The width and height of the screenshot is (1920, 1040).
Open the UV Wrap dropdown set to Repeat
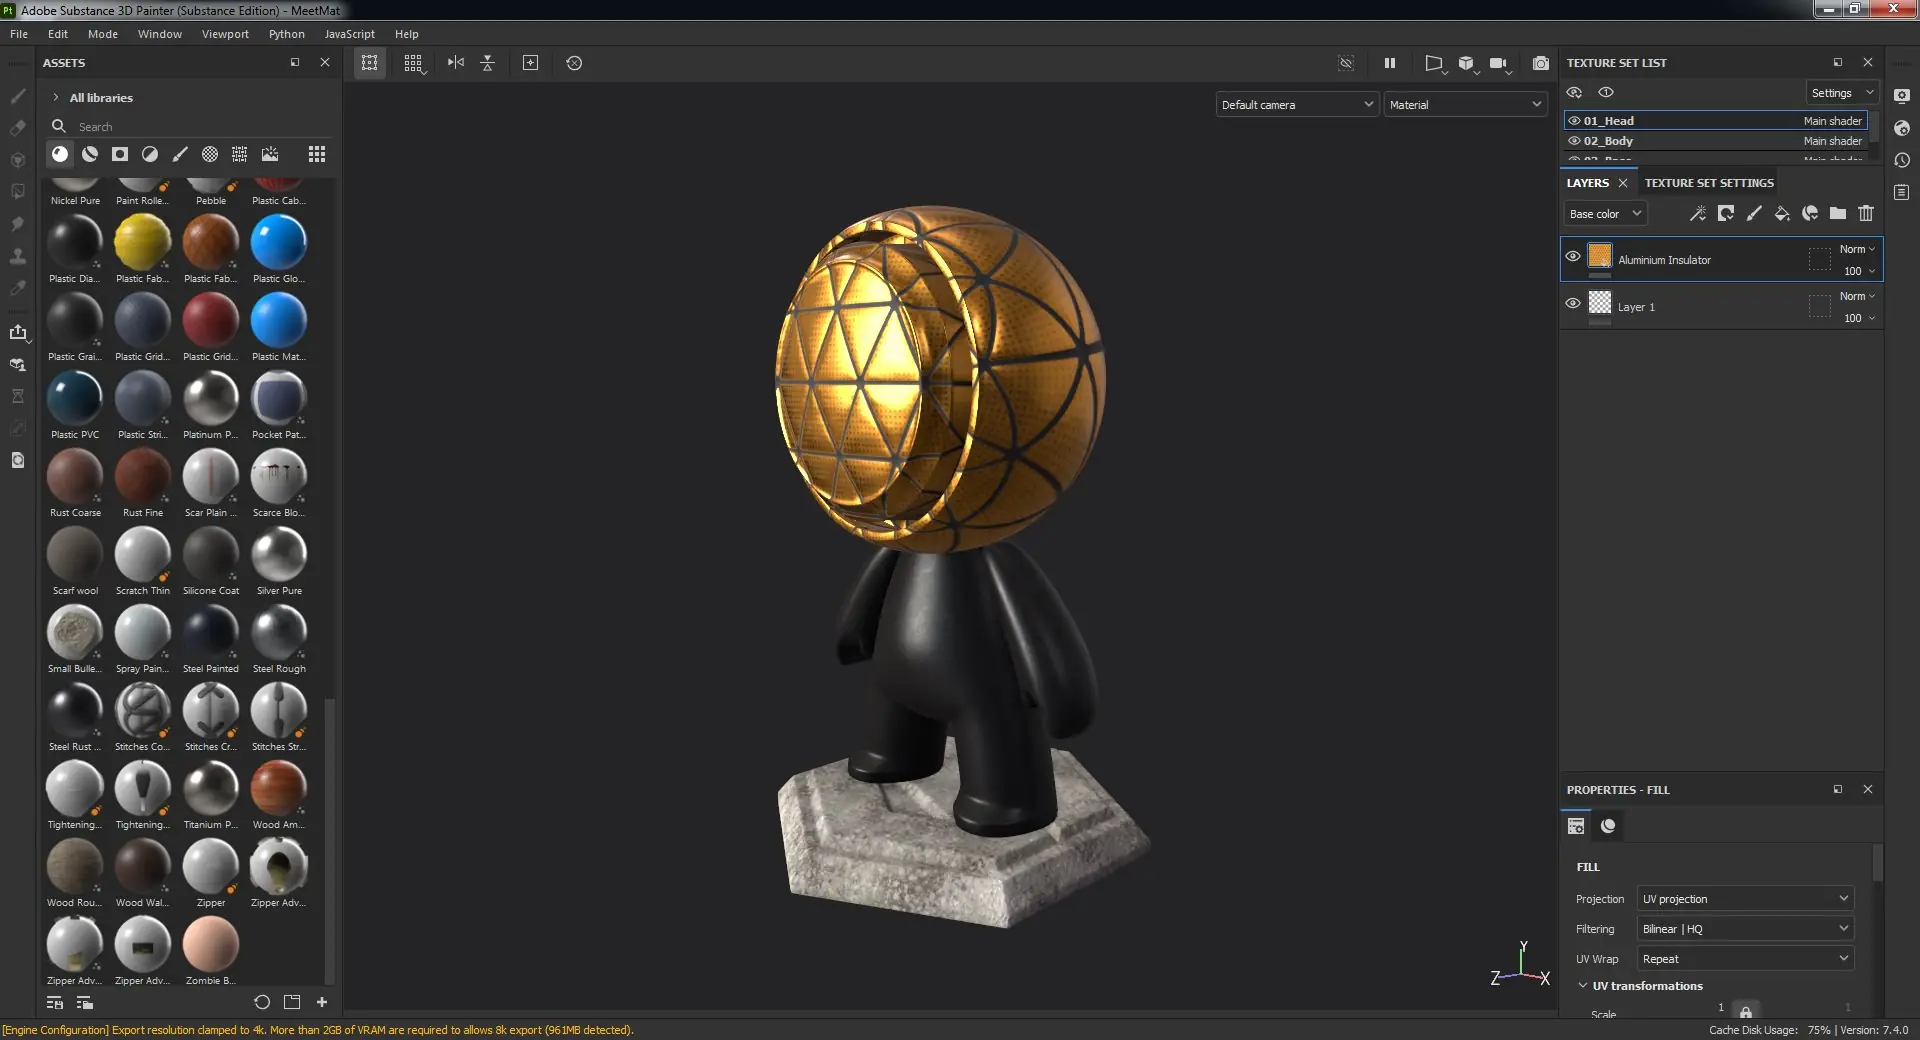pyautogui.click(x=1745, y=958)
